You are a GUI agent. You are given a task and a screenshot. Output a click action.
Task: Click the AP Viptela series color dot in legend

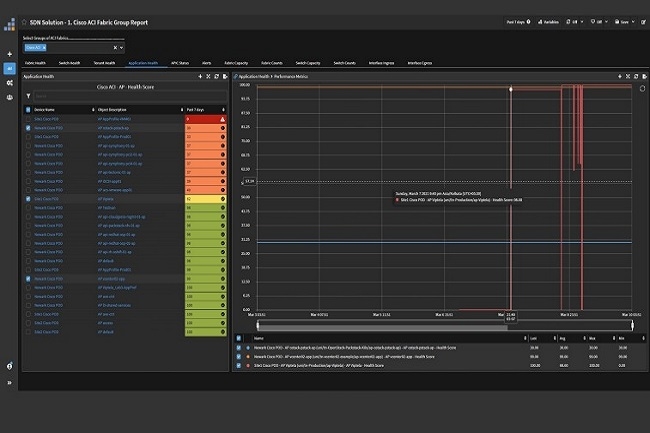(x=248, y=365)
